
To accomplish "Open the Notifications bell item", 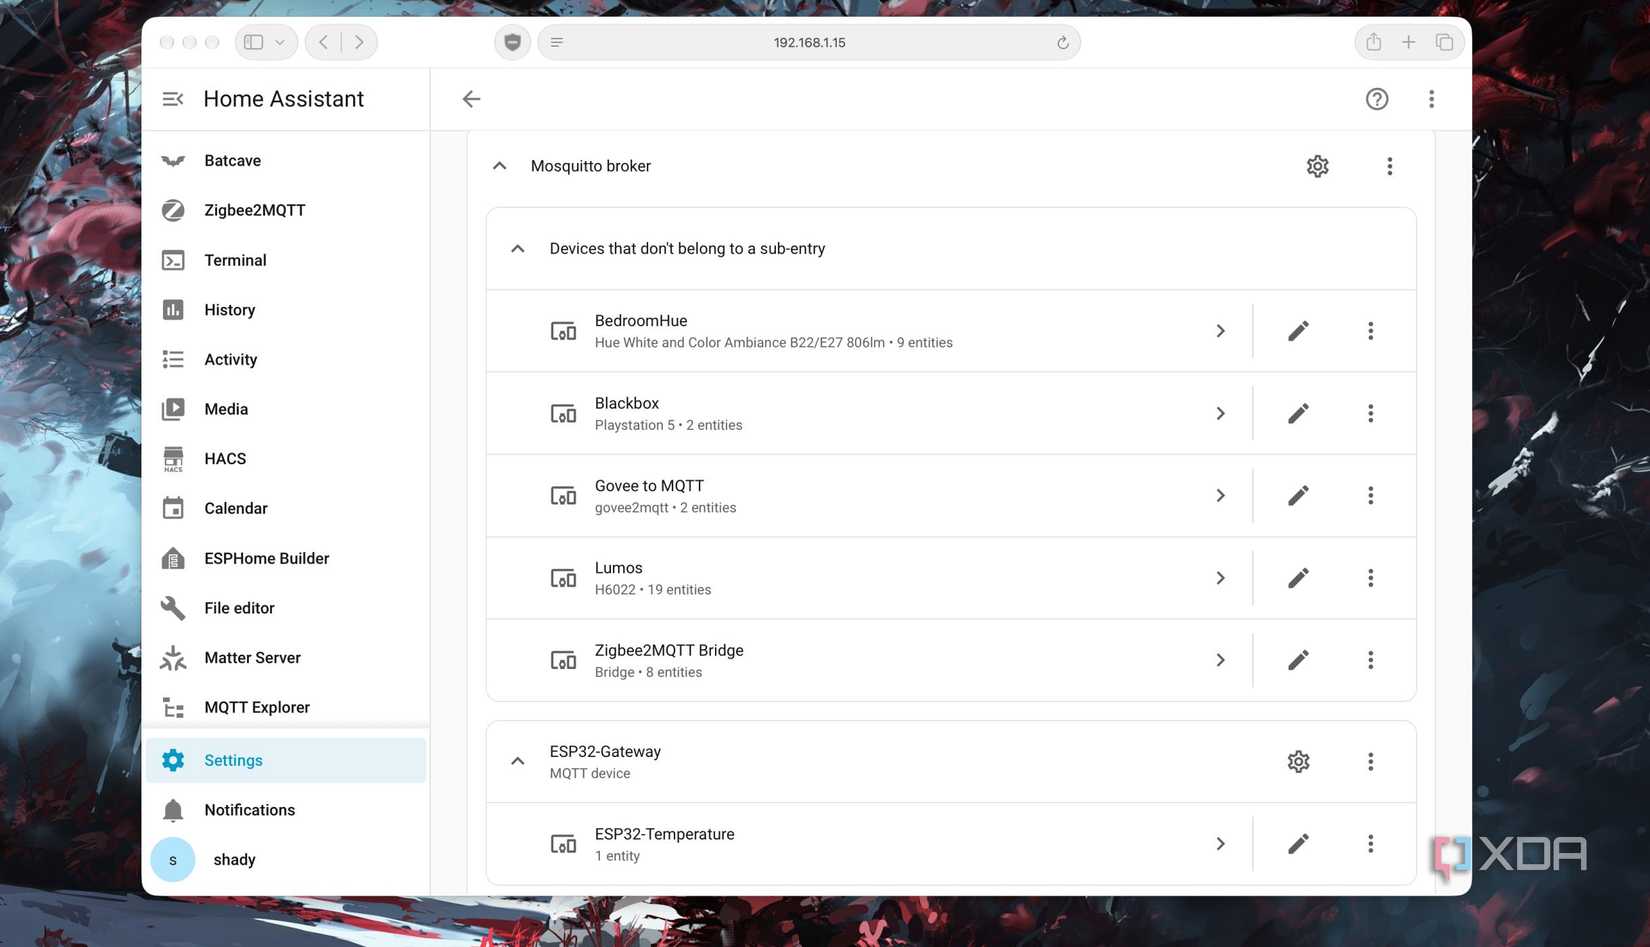I will click(288, 810).
